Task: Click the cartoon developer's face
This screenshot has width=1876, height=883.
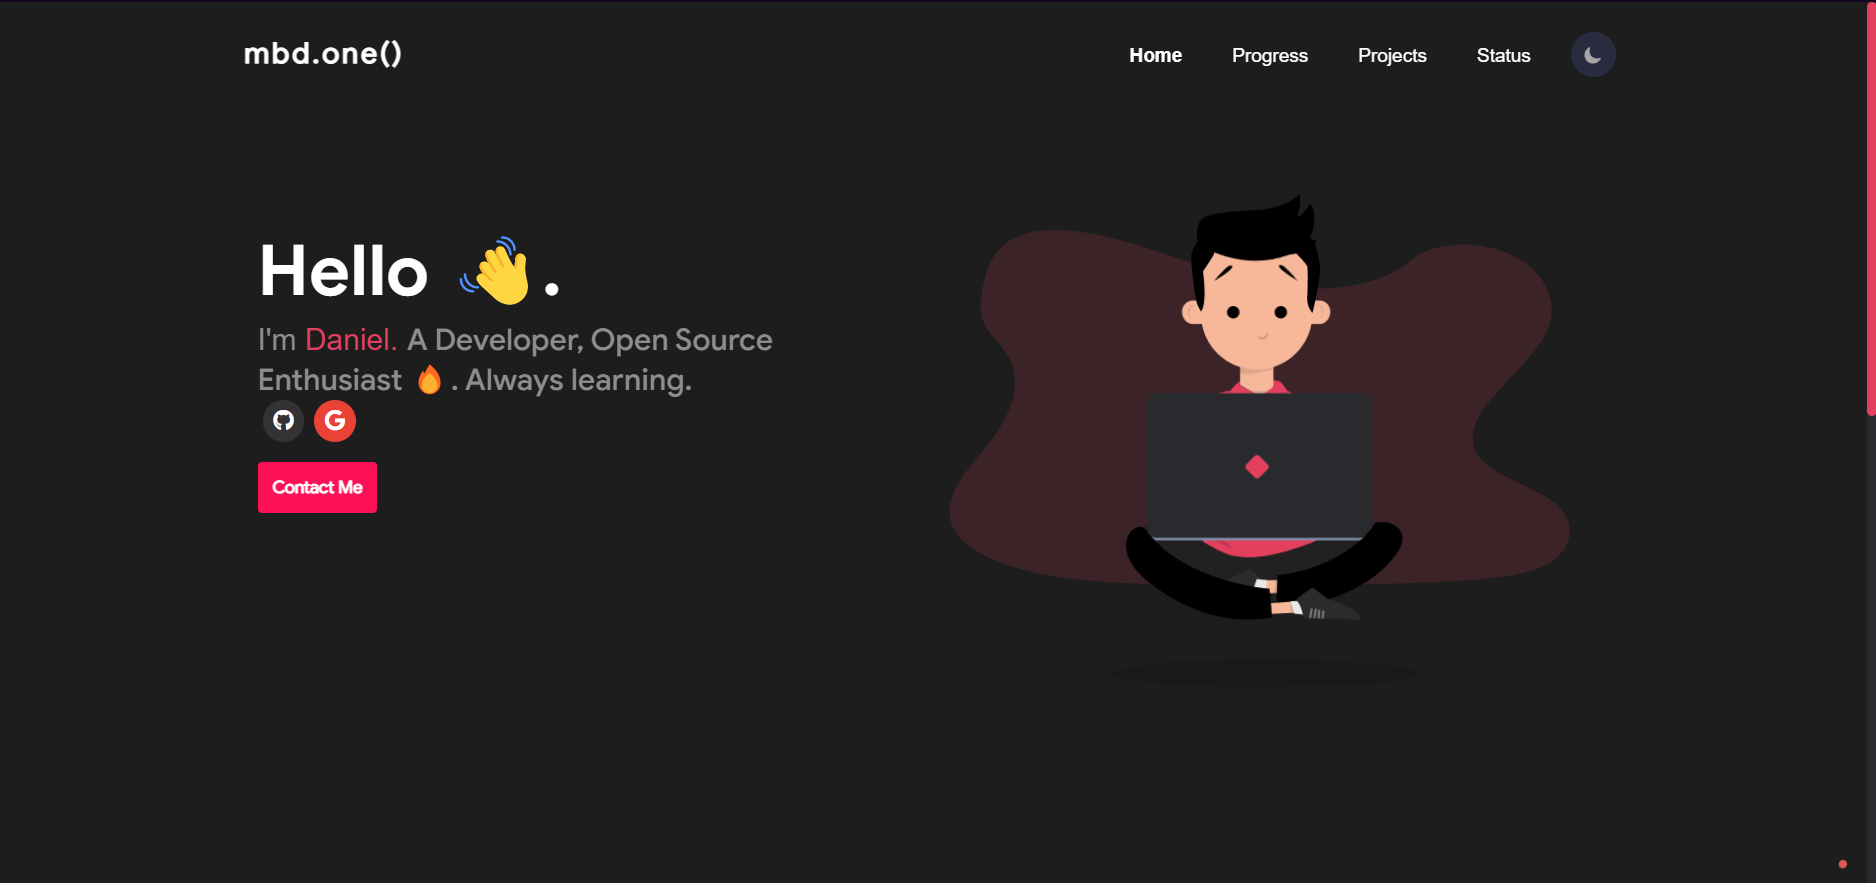Action: coord(1256,310)
